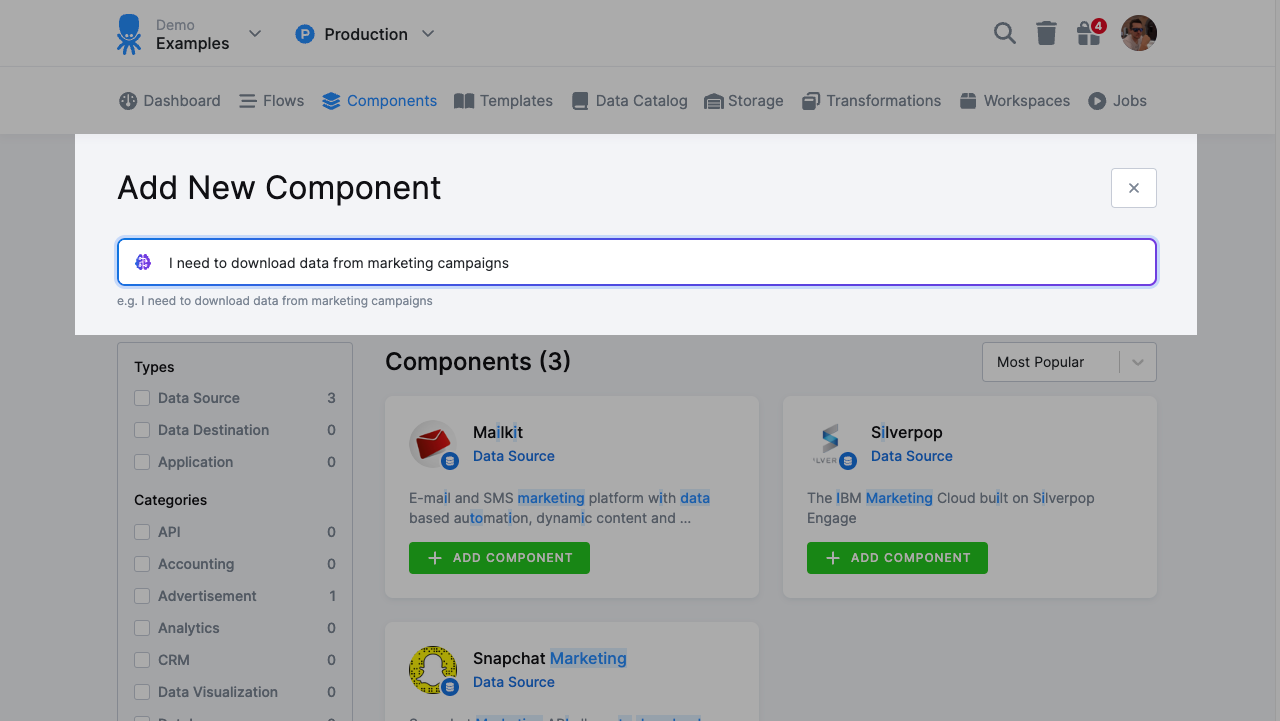Viewport: 1280px width, 721px height.
Task: Click the Keboola octopus logo
Action: pyautogui.click(x=129, y=33)
